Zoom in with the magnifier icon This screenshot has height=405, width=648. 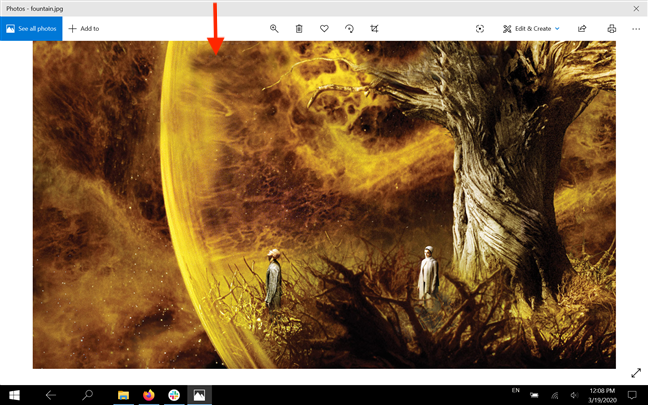click(x=274, y=29)
